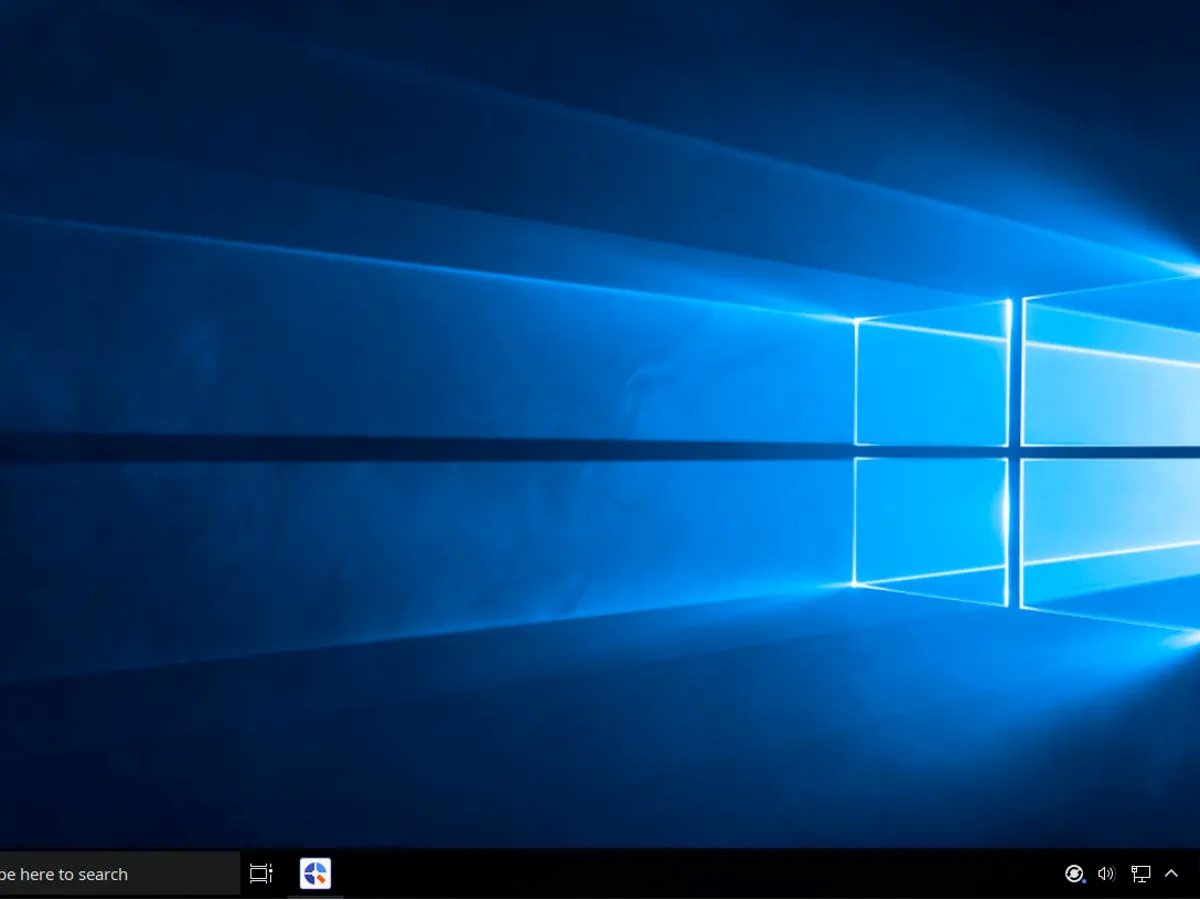The height and width of the screenshot is (900, 1200).
Task: Click an empty area of the taskbar
Action: [x=700, y=874]
